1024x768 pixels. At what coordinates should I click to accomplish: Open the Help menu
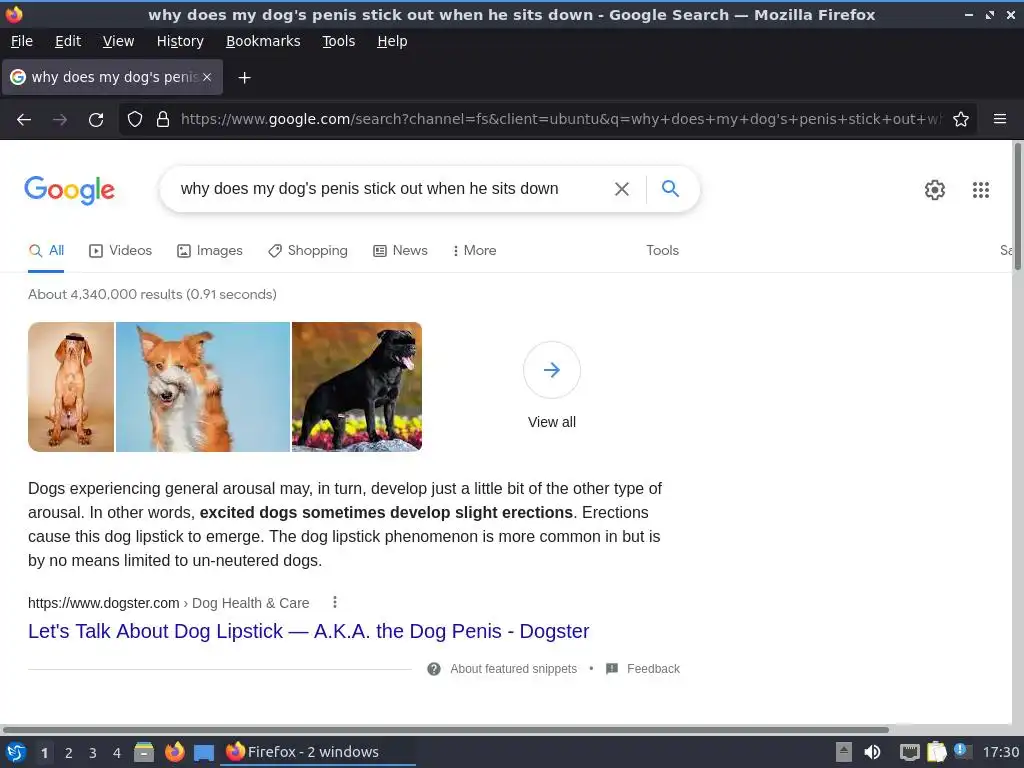392,41
